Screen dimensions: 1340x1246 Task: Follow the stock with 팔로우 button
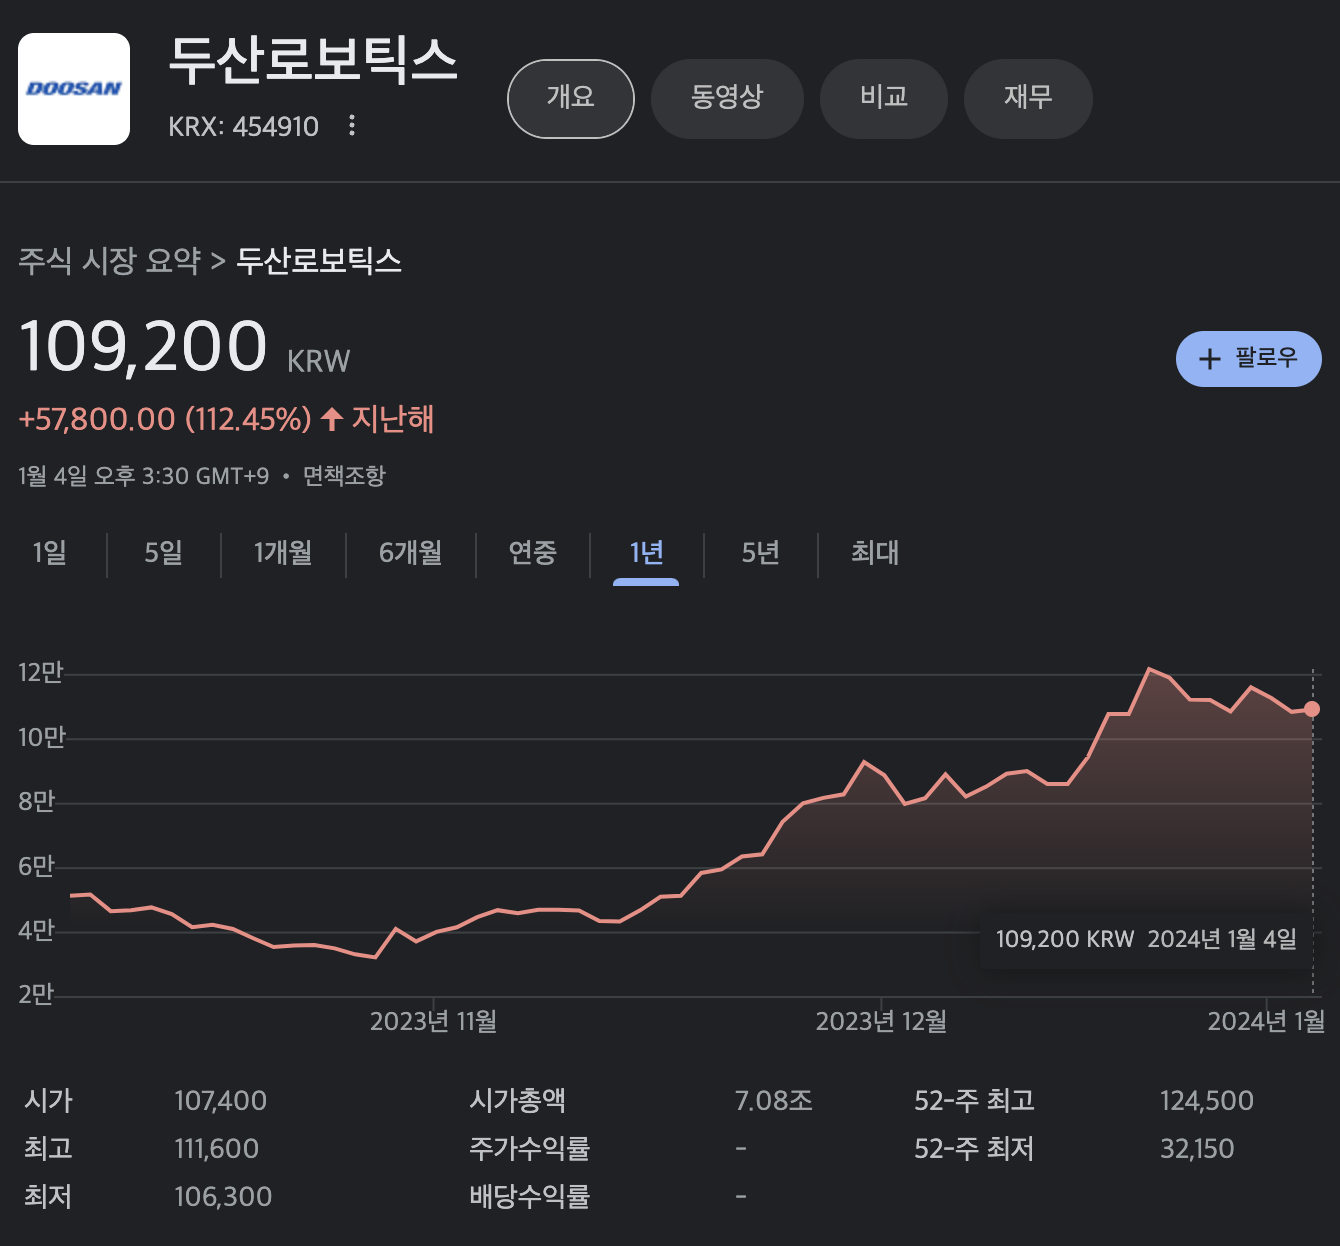point(1249,359)
